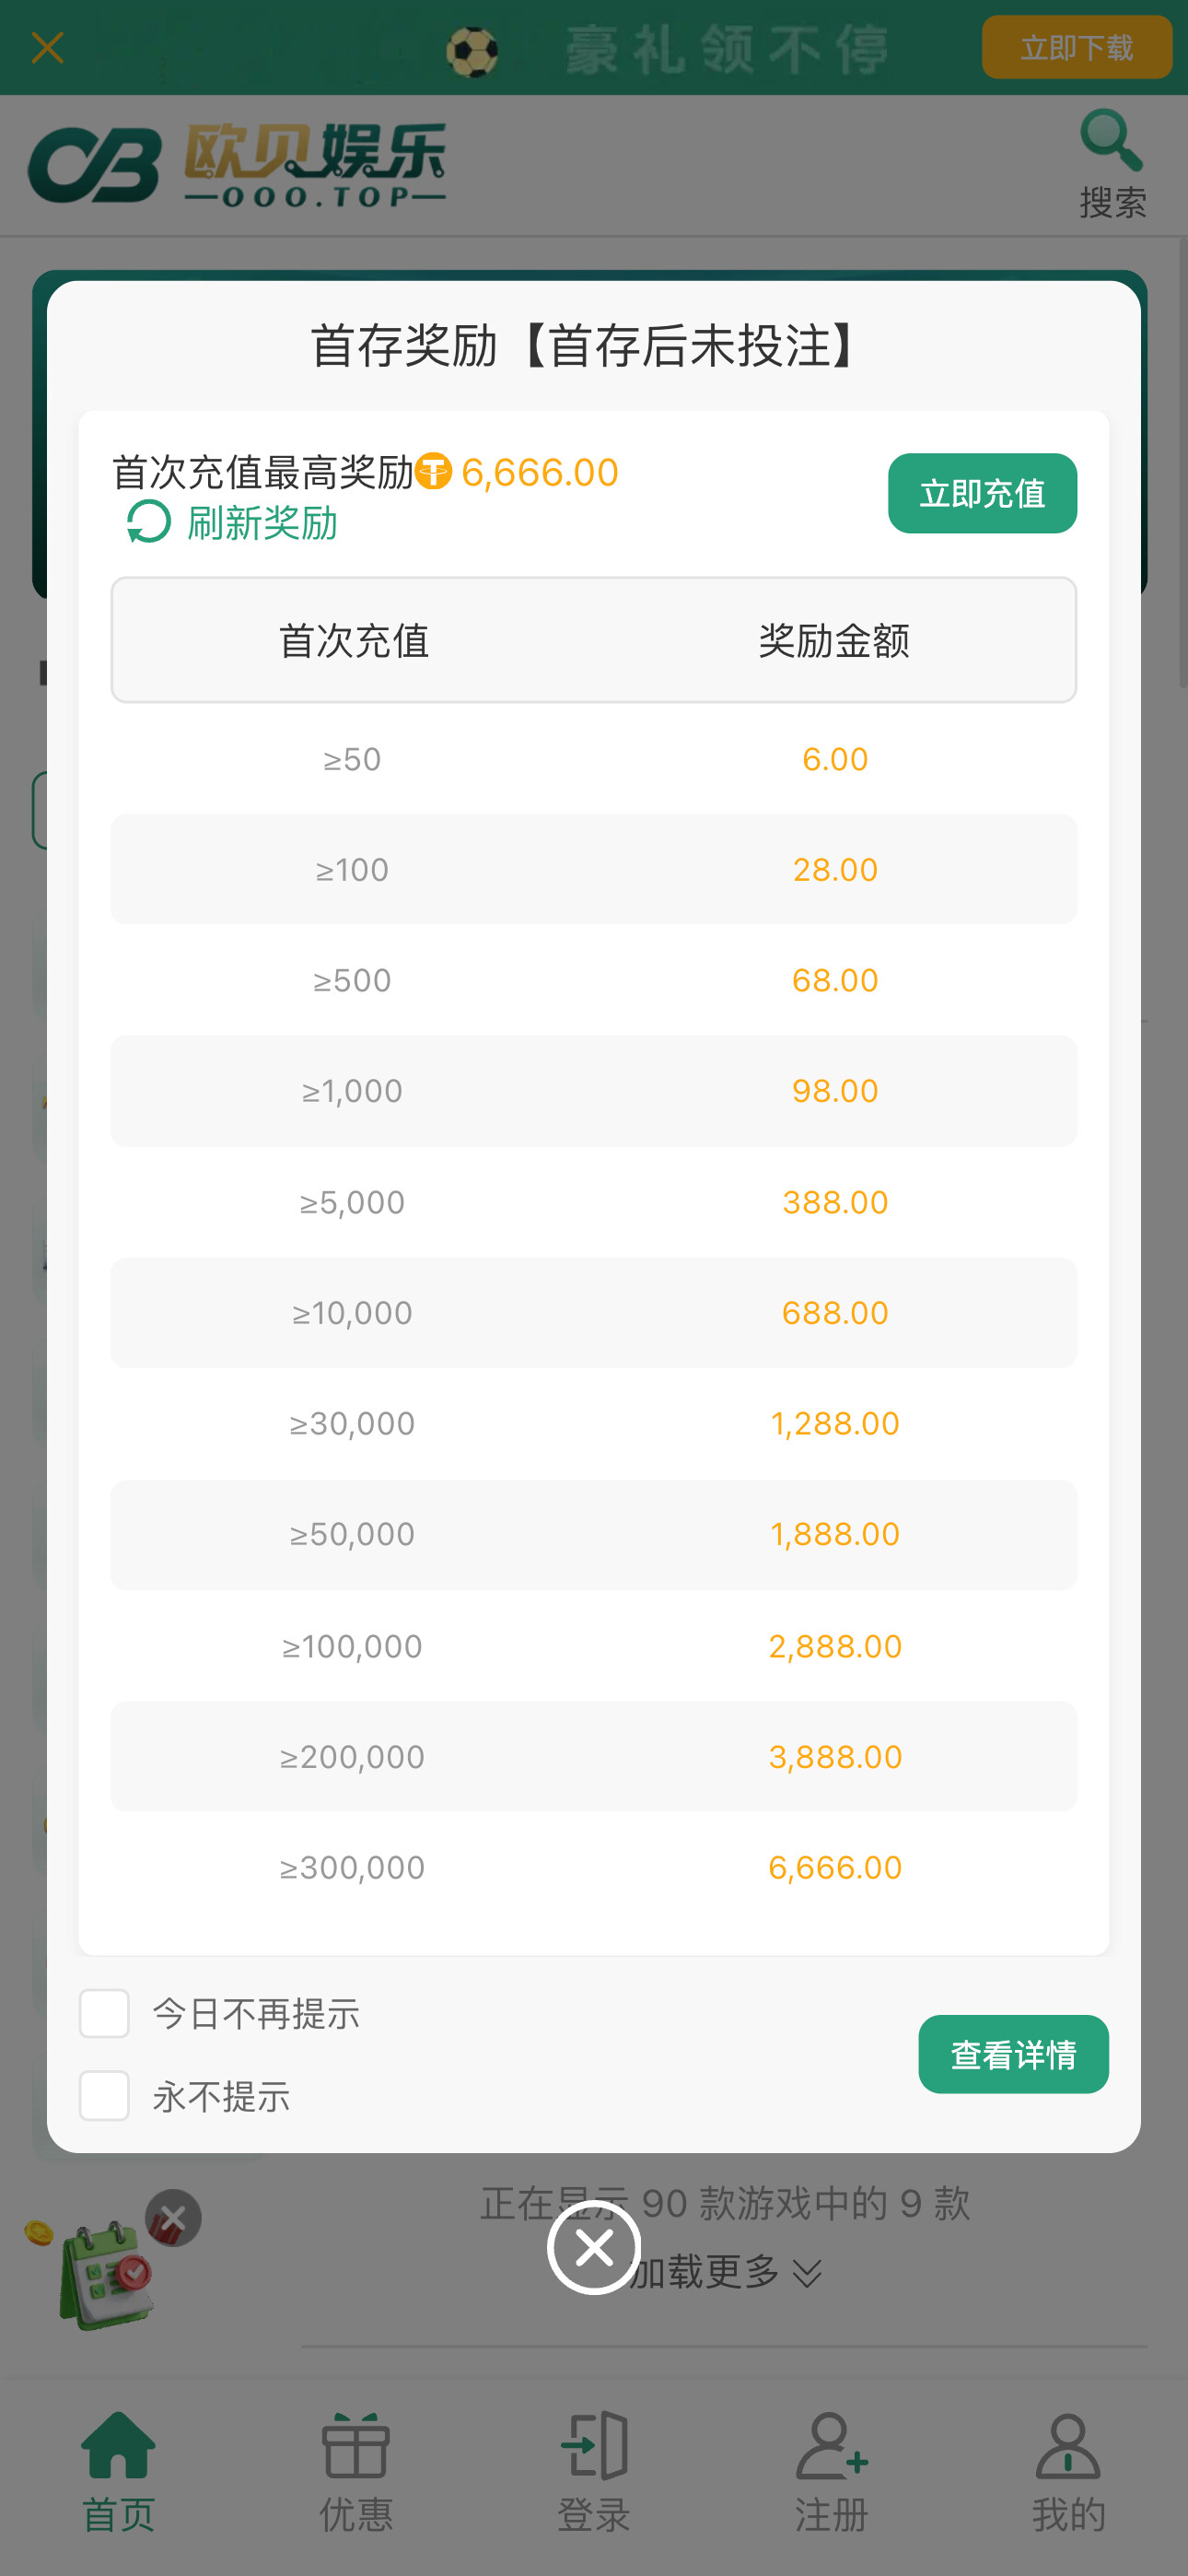Click the refresh reward circular arrow icon
The image size is (1188, 2576).
point(149,522)
